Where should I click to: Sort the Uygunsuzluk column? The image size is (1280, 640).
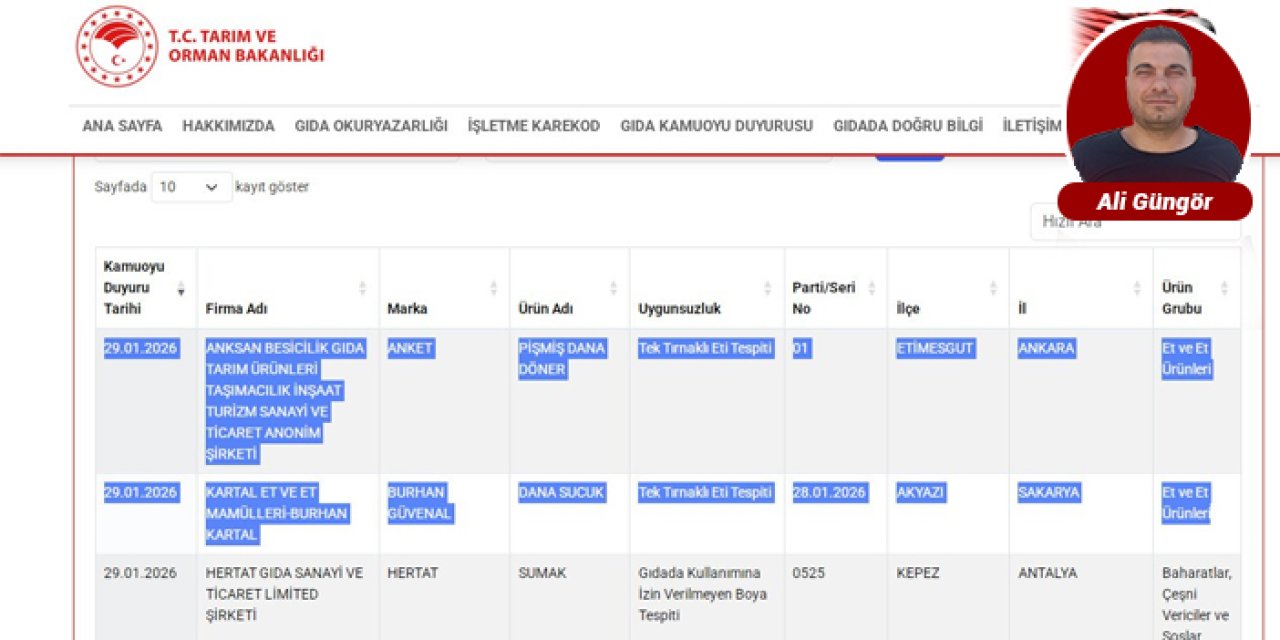click(767, 288)
